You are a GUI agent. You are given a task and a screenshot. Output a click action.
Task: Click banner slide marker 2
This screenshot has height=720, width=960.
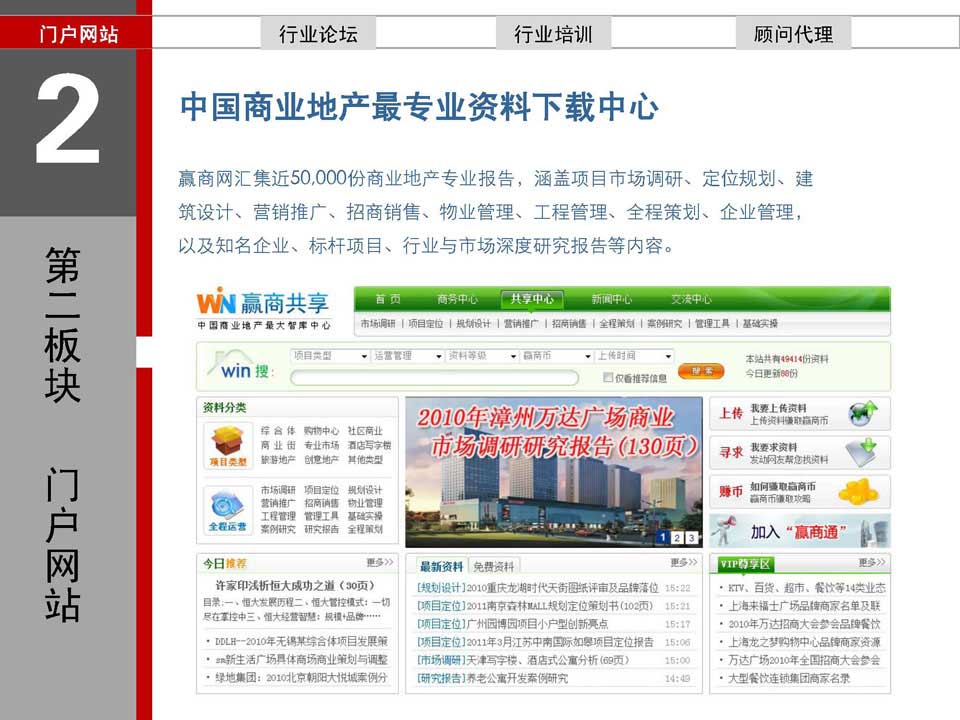[x=677, y=537]
